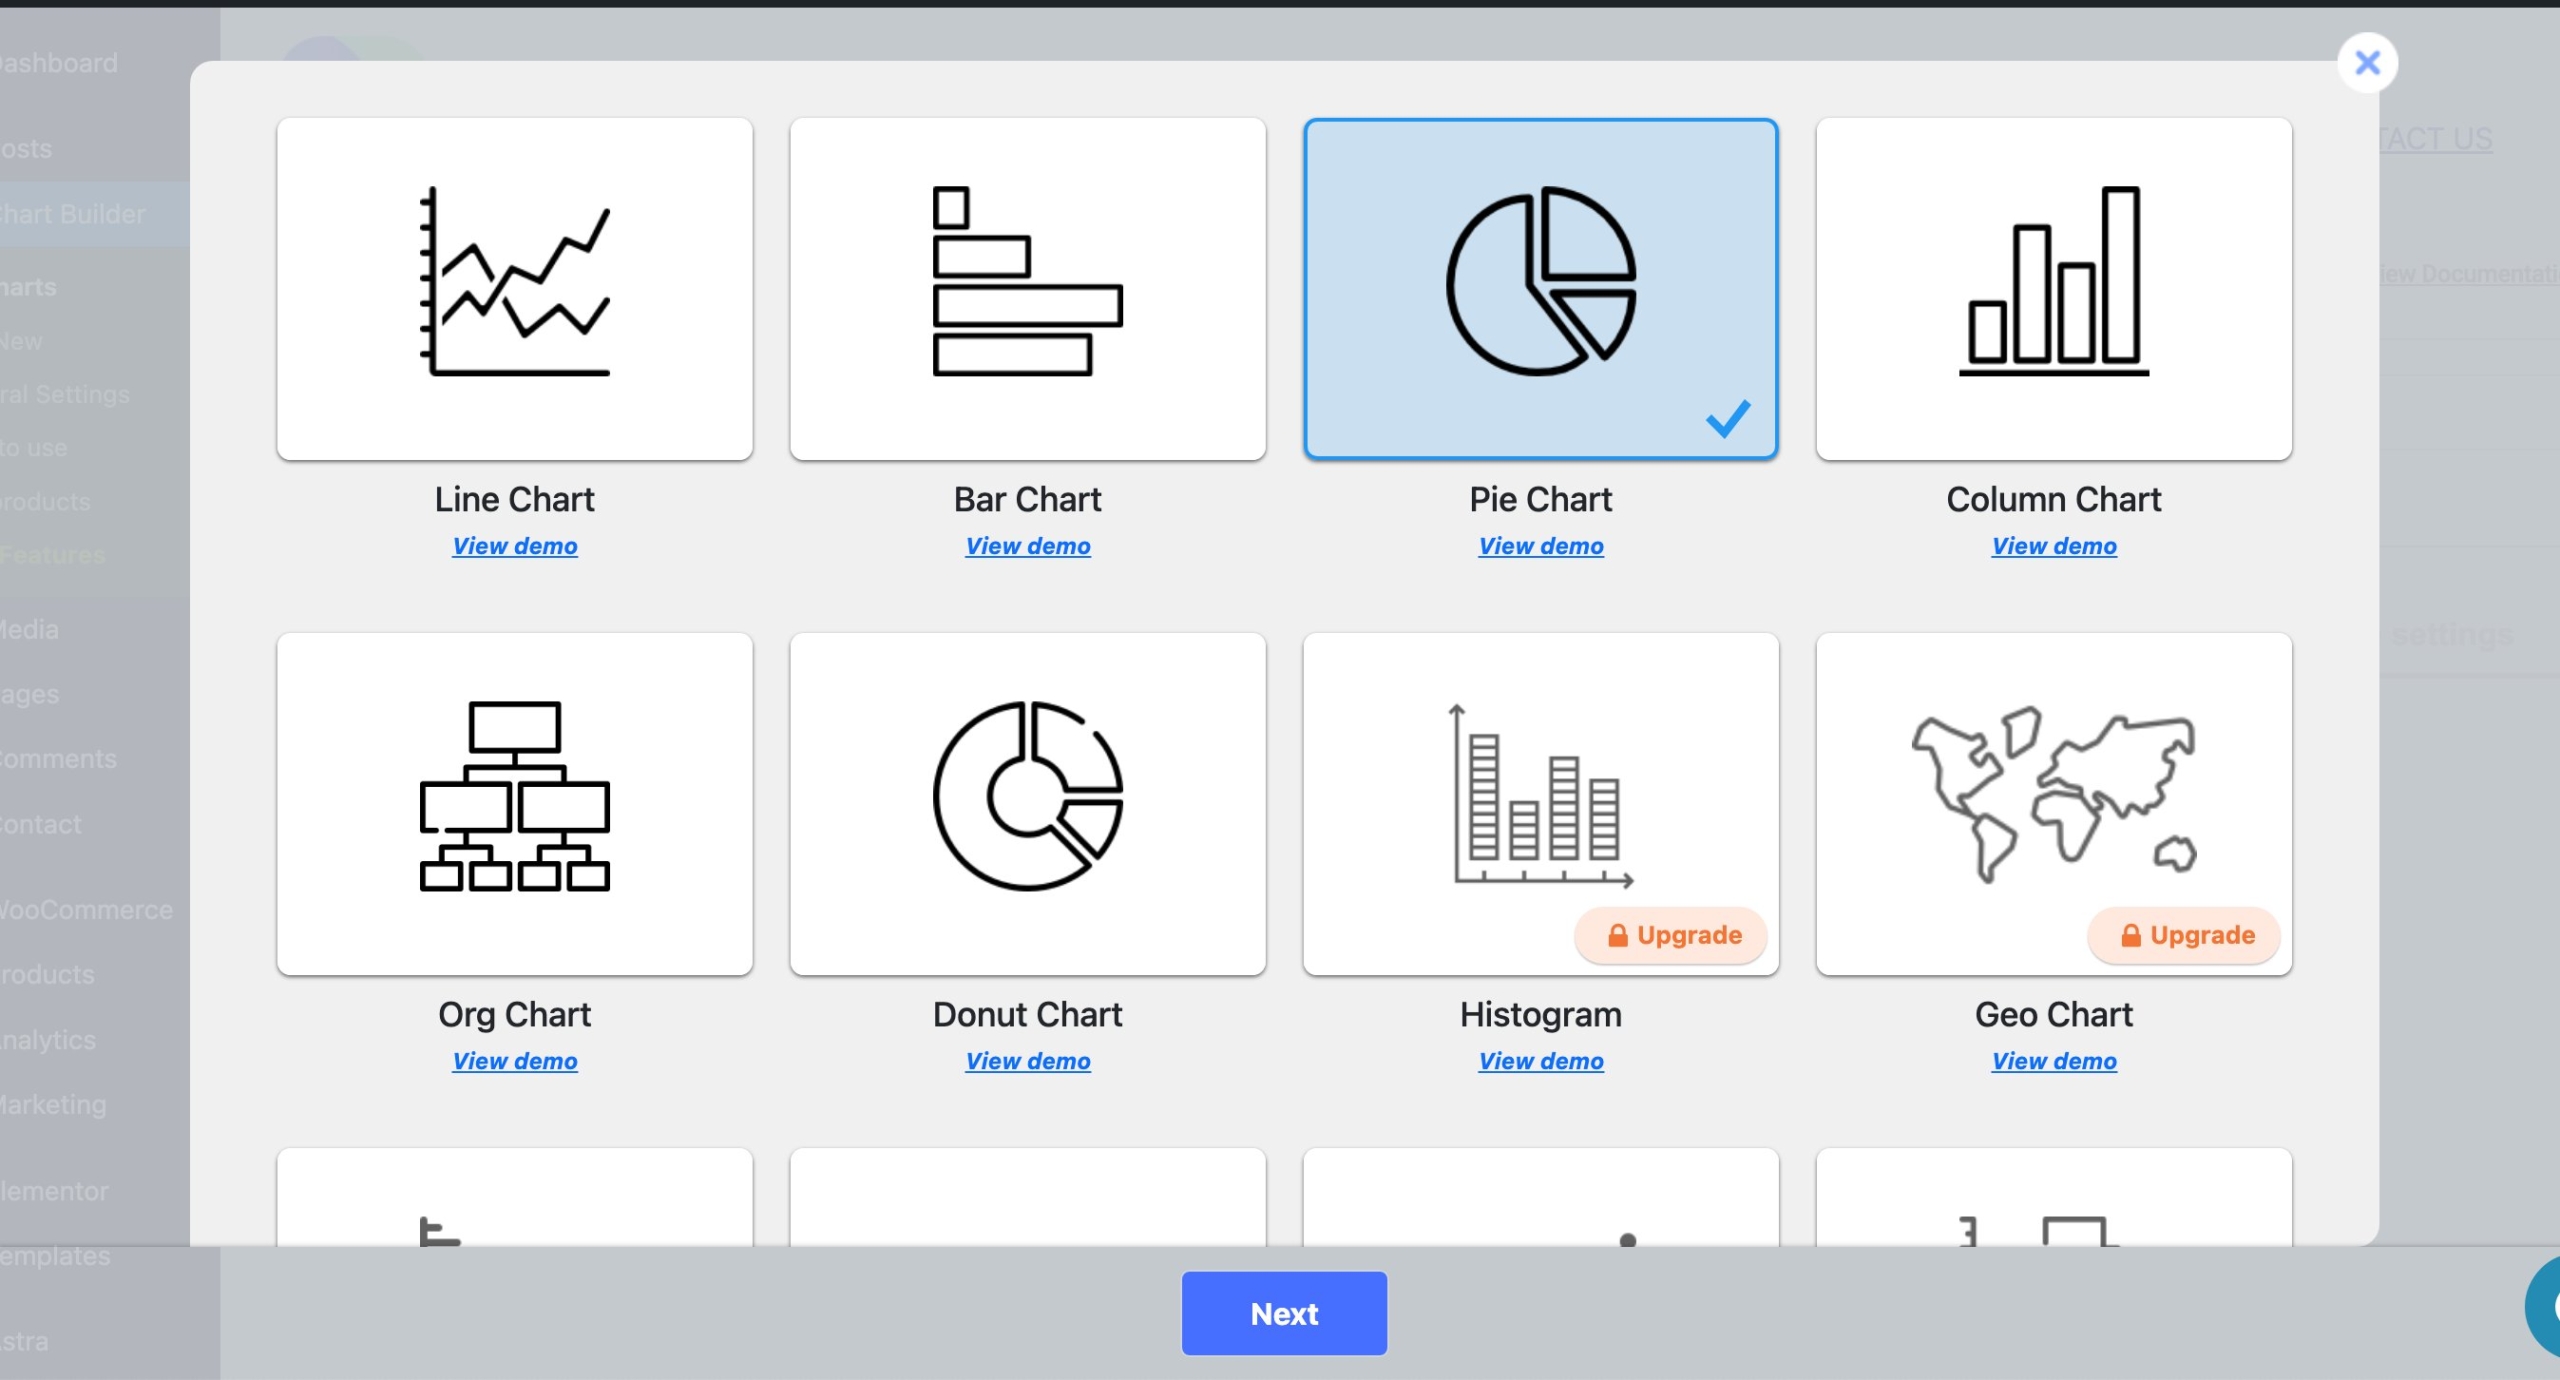Click the Upgrade badge on Histogram
This screenshot has height=1380, width=2560.
pyautogui.click(x=1672, y=935)
